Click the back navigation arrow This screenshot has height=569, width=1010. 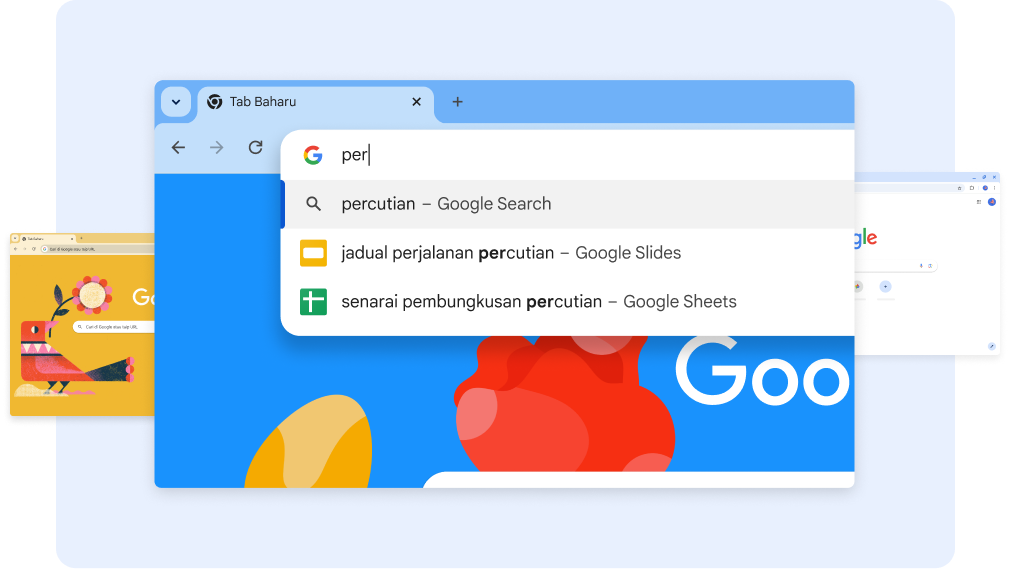click(x=178, y=148)
